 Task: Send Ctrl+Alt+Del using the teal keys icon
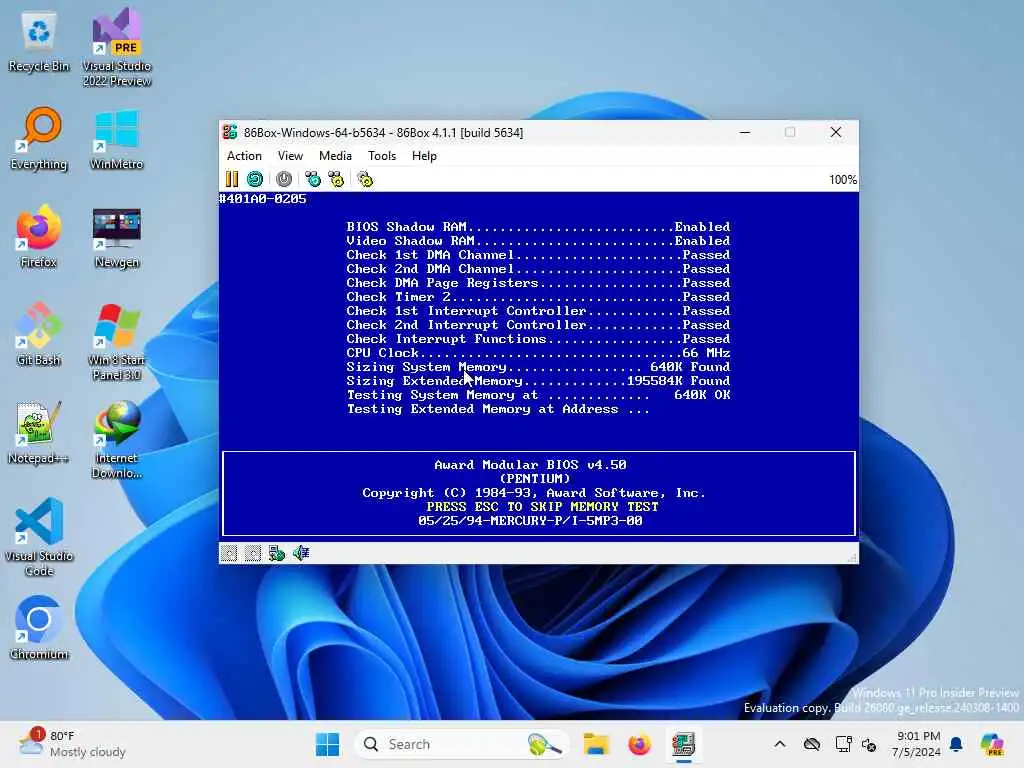point(313,179)
